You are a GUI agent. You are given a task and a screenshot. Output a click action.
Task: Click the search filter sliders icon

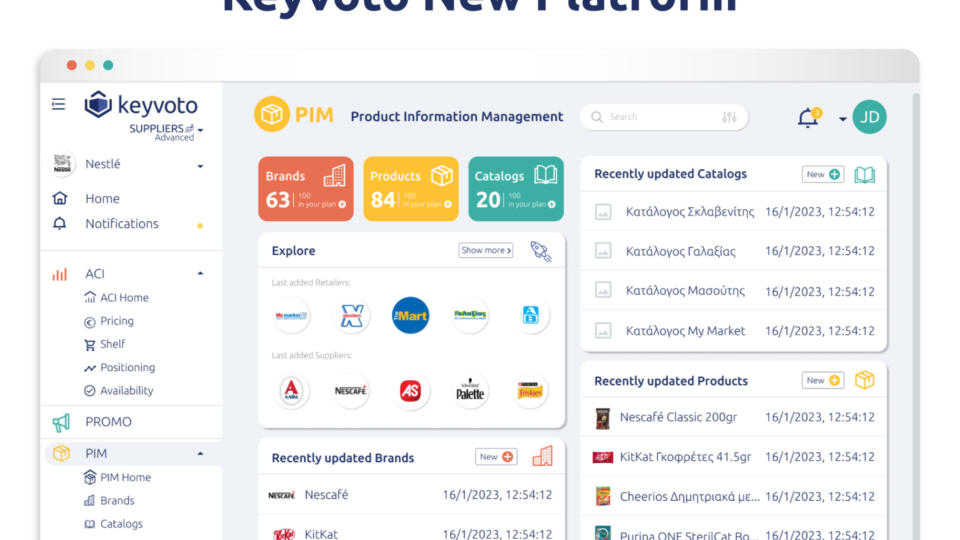point(729,117)
